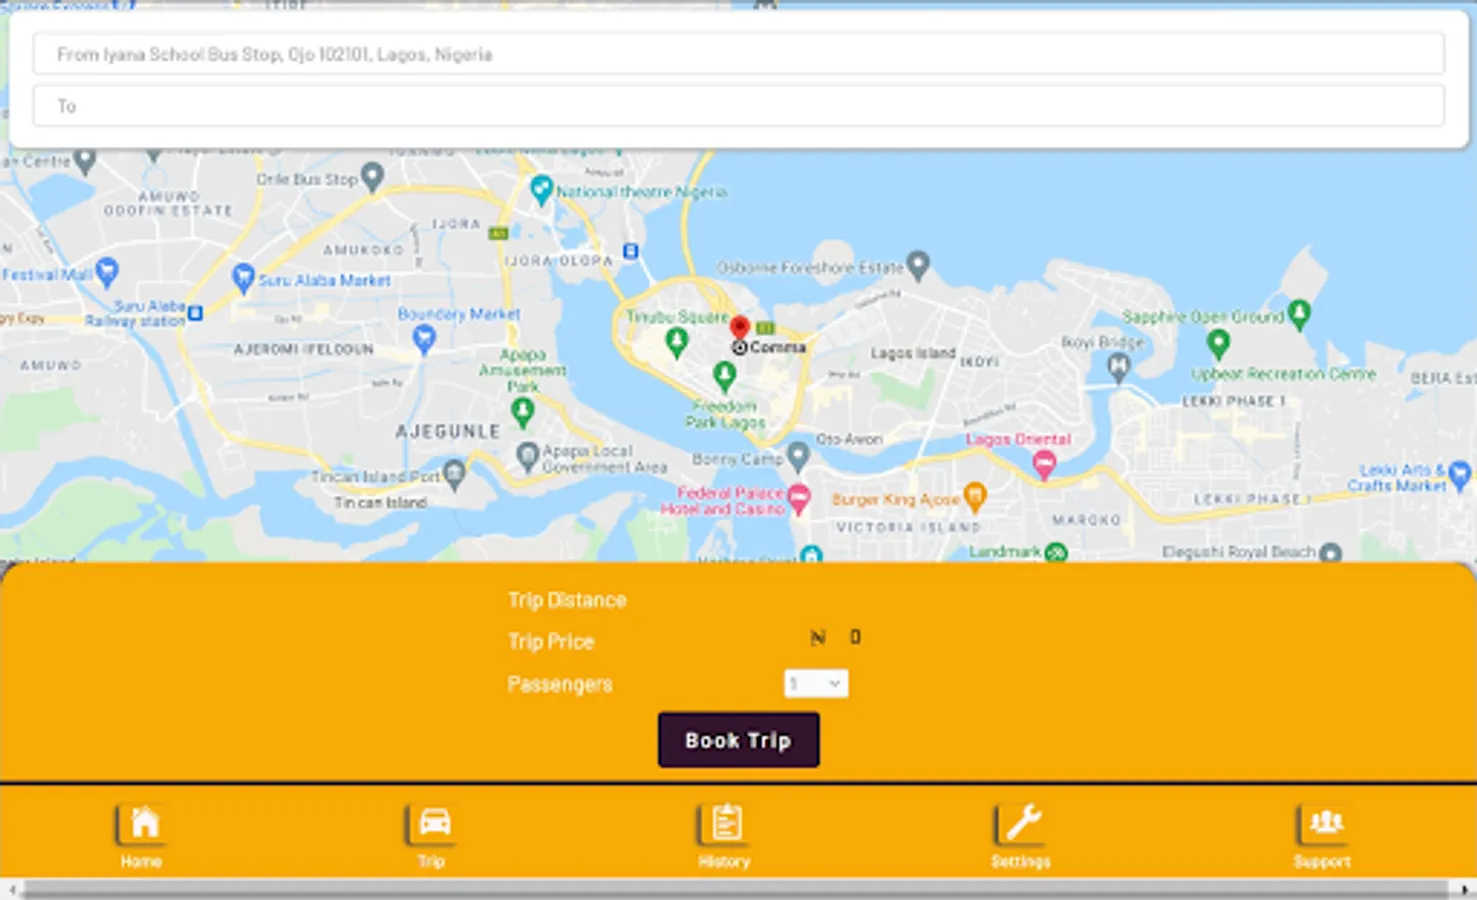The width and height of the screenshot is (1477, 900).
Task: Click the scrollbar right arrow
Action: click(1466, 889)
